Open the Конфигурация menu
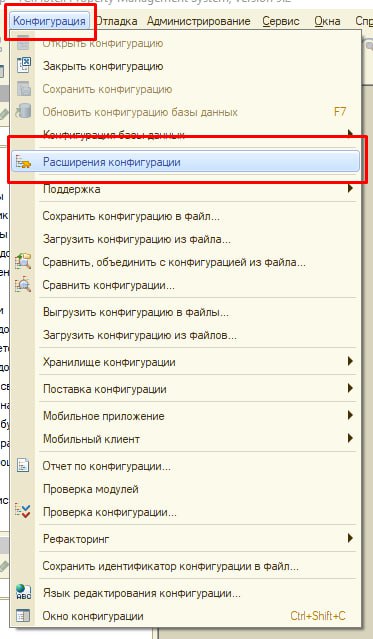 tap(49, 21)
